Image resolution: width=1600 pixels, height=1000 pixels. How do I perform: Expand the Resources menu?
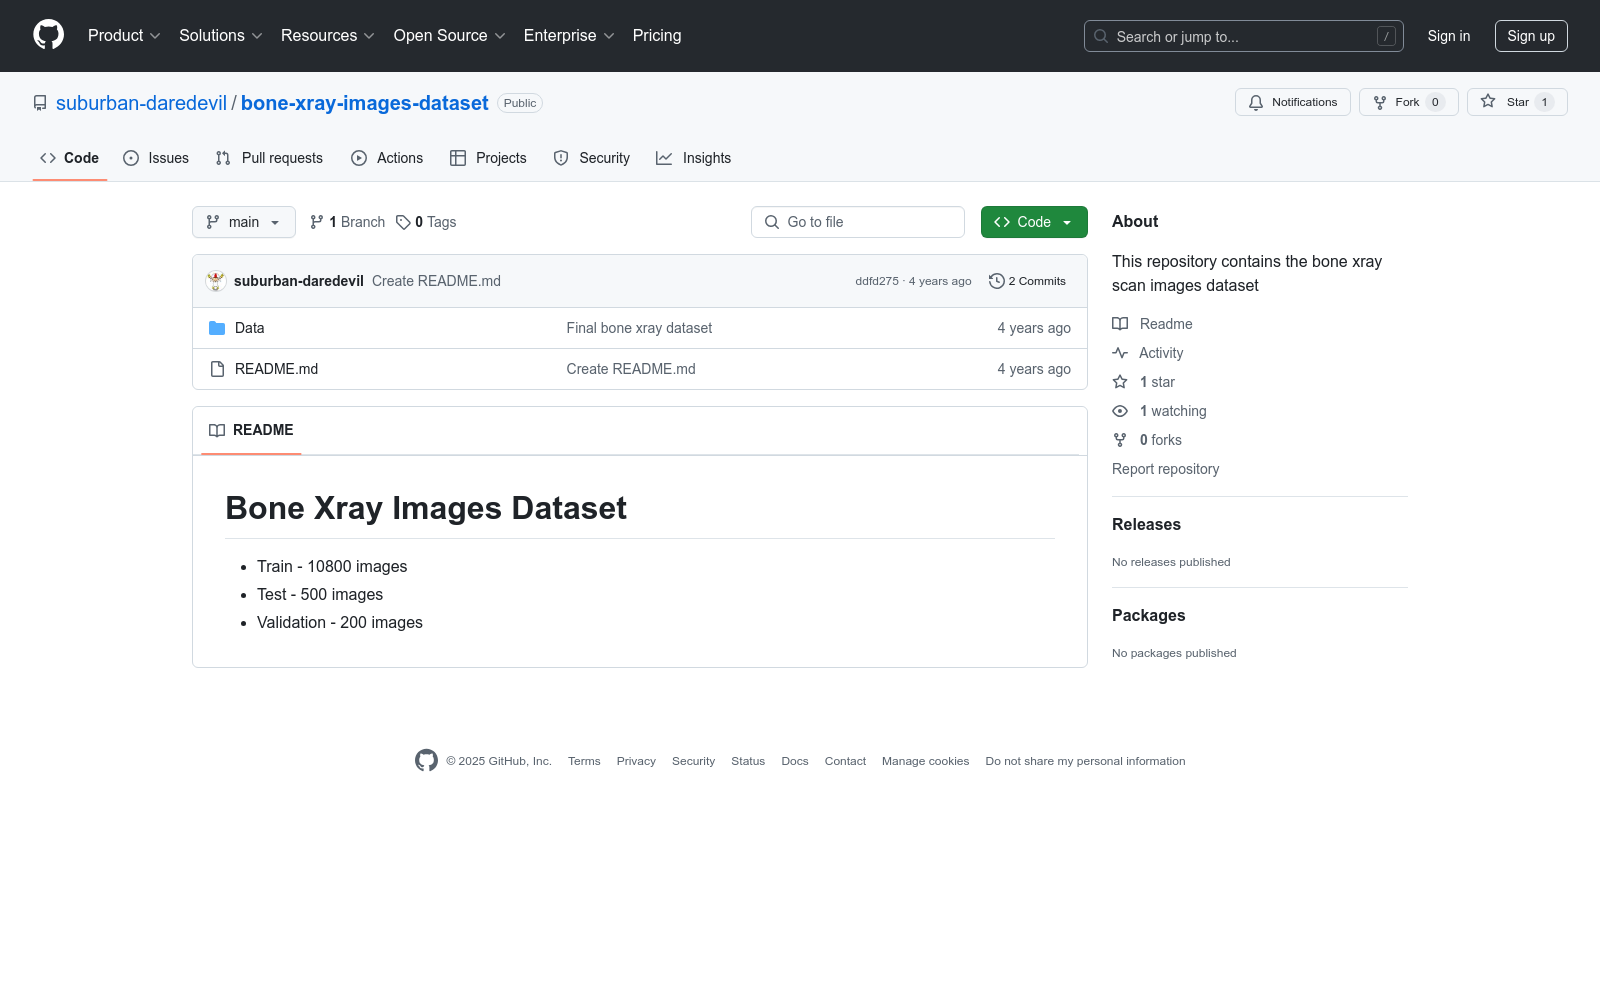pyautogui.click(x=328, y=35)
